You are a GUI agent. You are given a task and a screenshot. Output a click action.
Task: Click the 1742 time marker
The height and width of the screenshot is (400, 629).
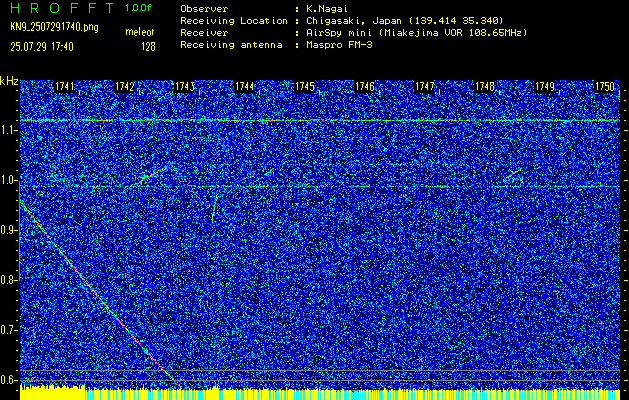coord(124,87)
